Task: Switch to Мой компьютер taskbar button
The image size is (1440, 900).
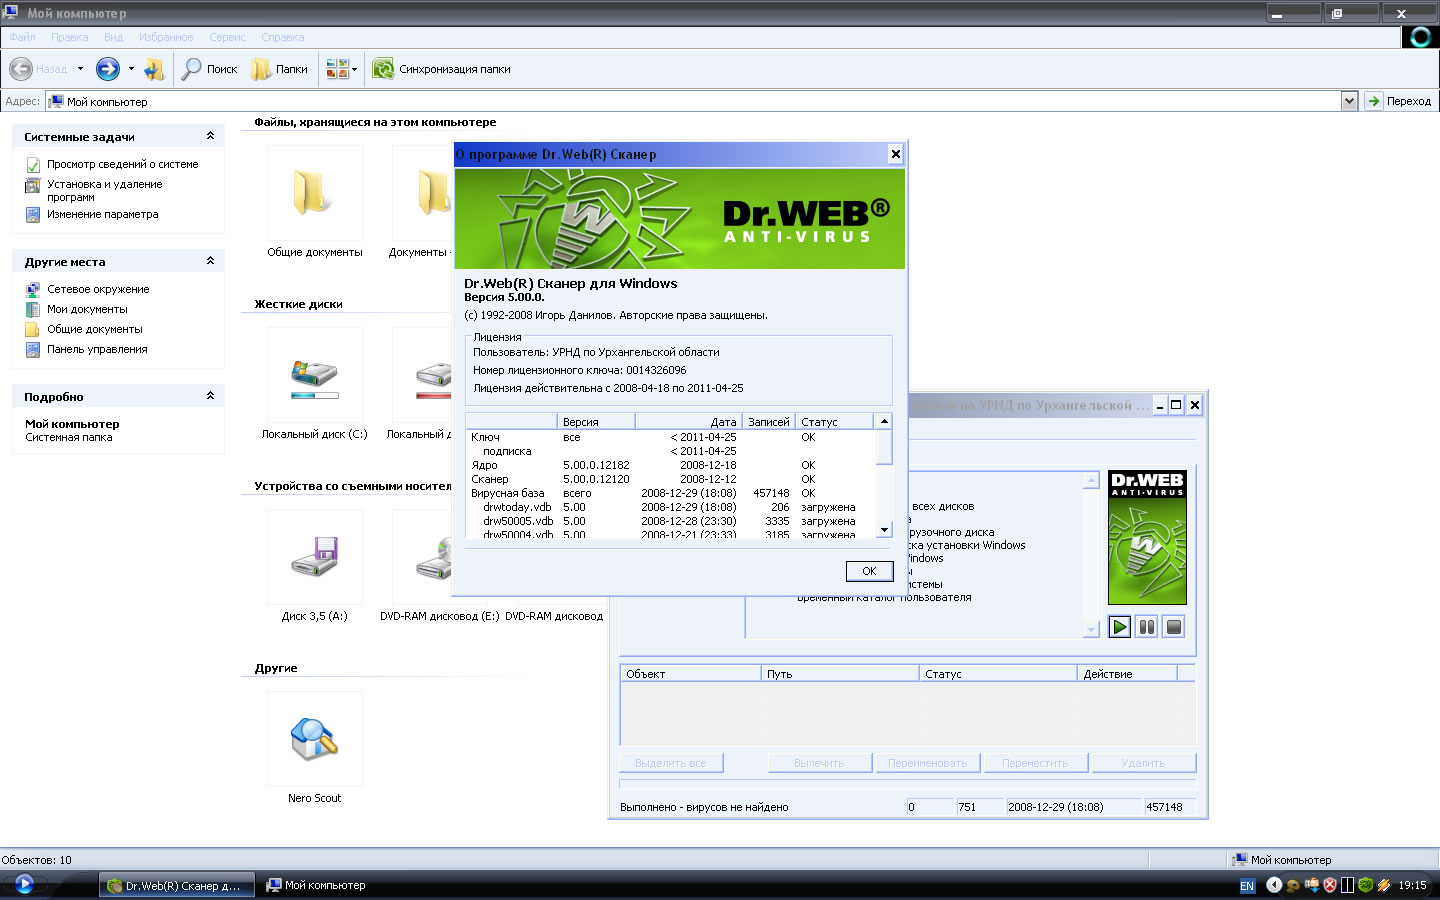Action: (x=318, y=885)
